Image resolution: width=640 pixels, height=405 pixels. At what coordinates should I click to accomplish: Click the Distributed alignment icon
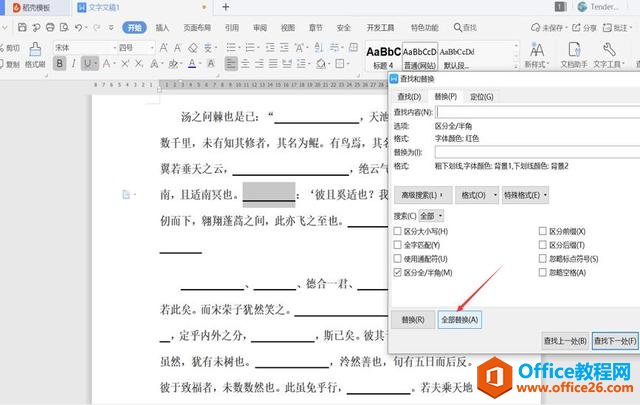[287, 64]
